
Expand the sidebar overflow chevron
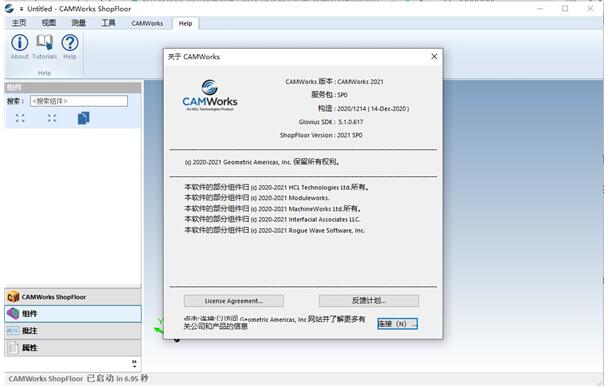click(x=134, y=363)
